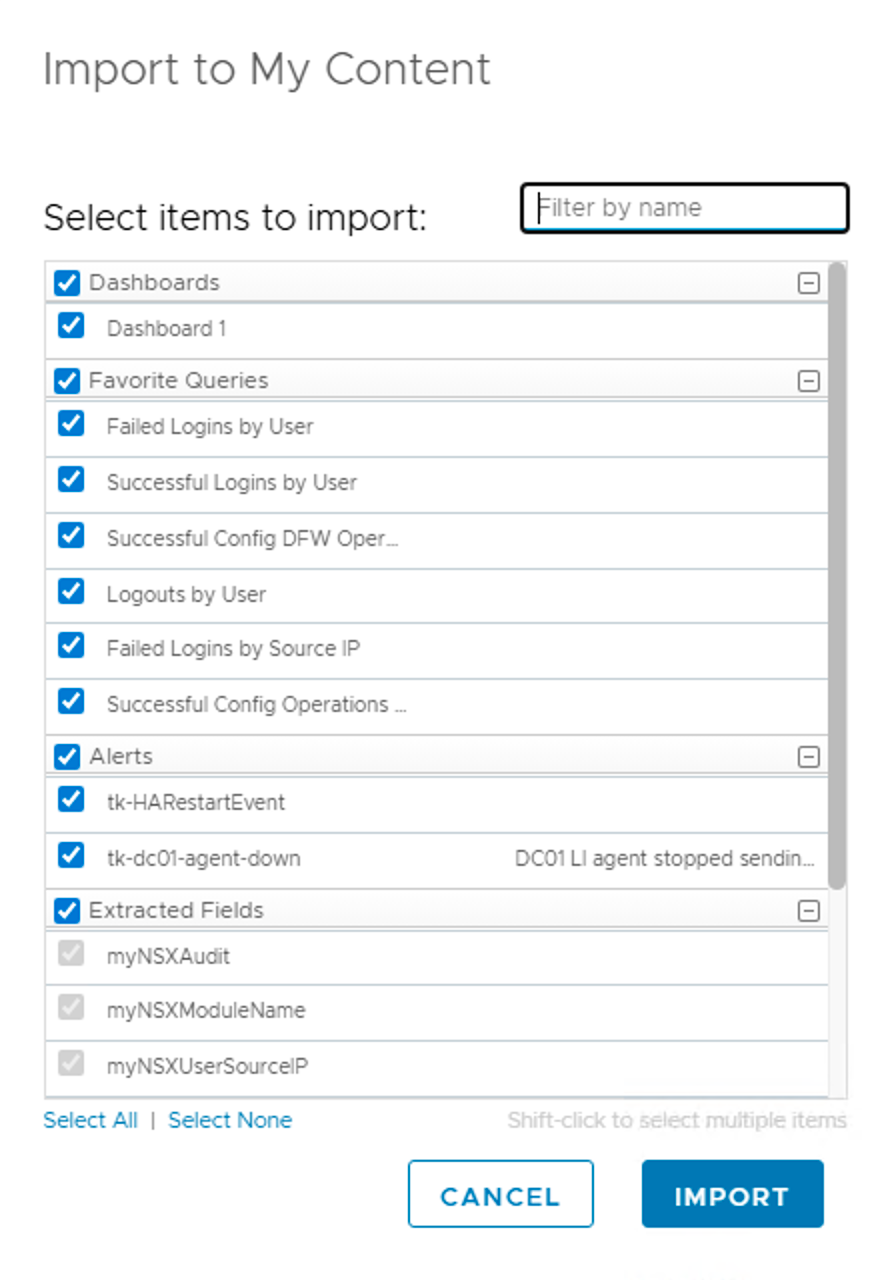Deselect Failed Logins by User checkbox

coord(71,424)
